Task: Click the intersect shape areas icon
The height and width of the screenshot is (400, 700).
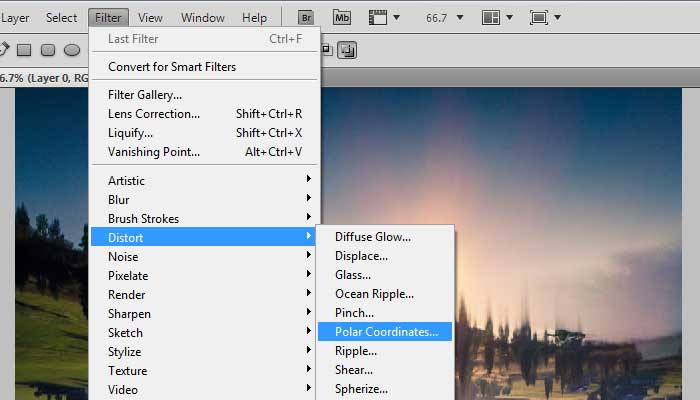Action: coord(327,50)
